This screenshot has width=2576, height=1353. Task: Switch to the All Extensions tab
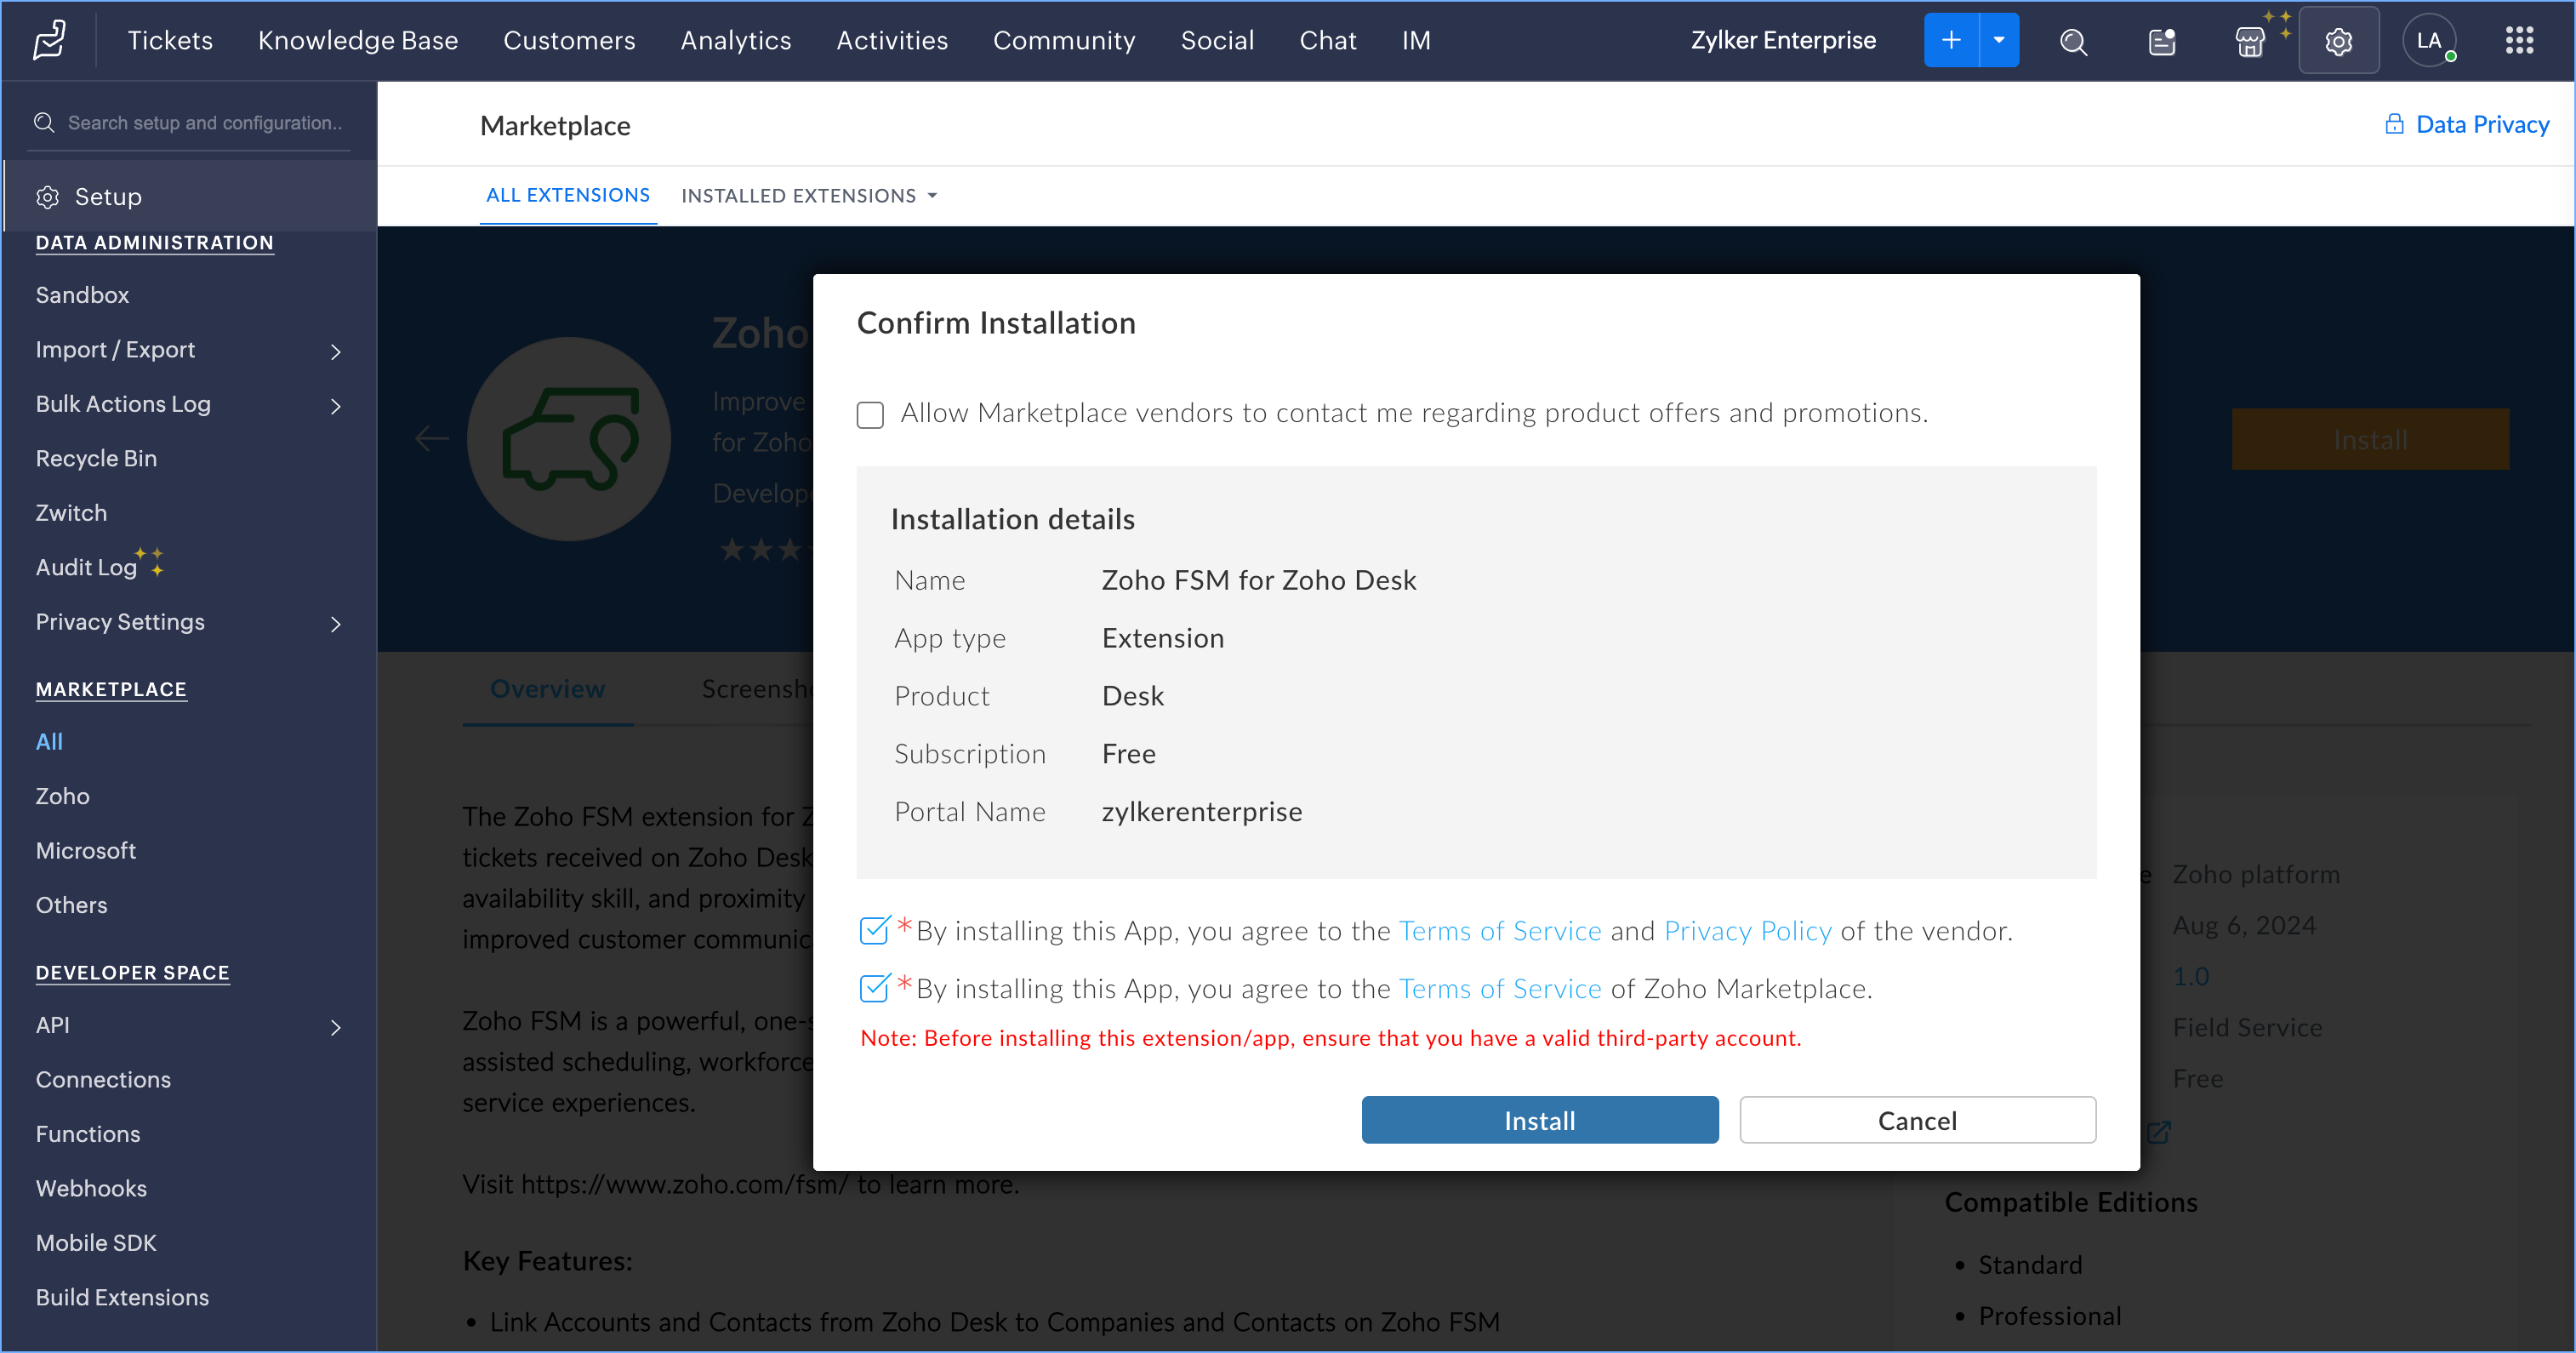(x=567, y=196)
